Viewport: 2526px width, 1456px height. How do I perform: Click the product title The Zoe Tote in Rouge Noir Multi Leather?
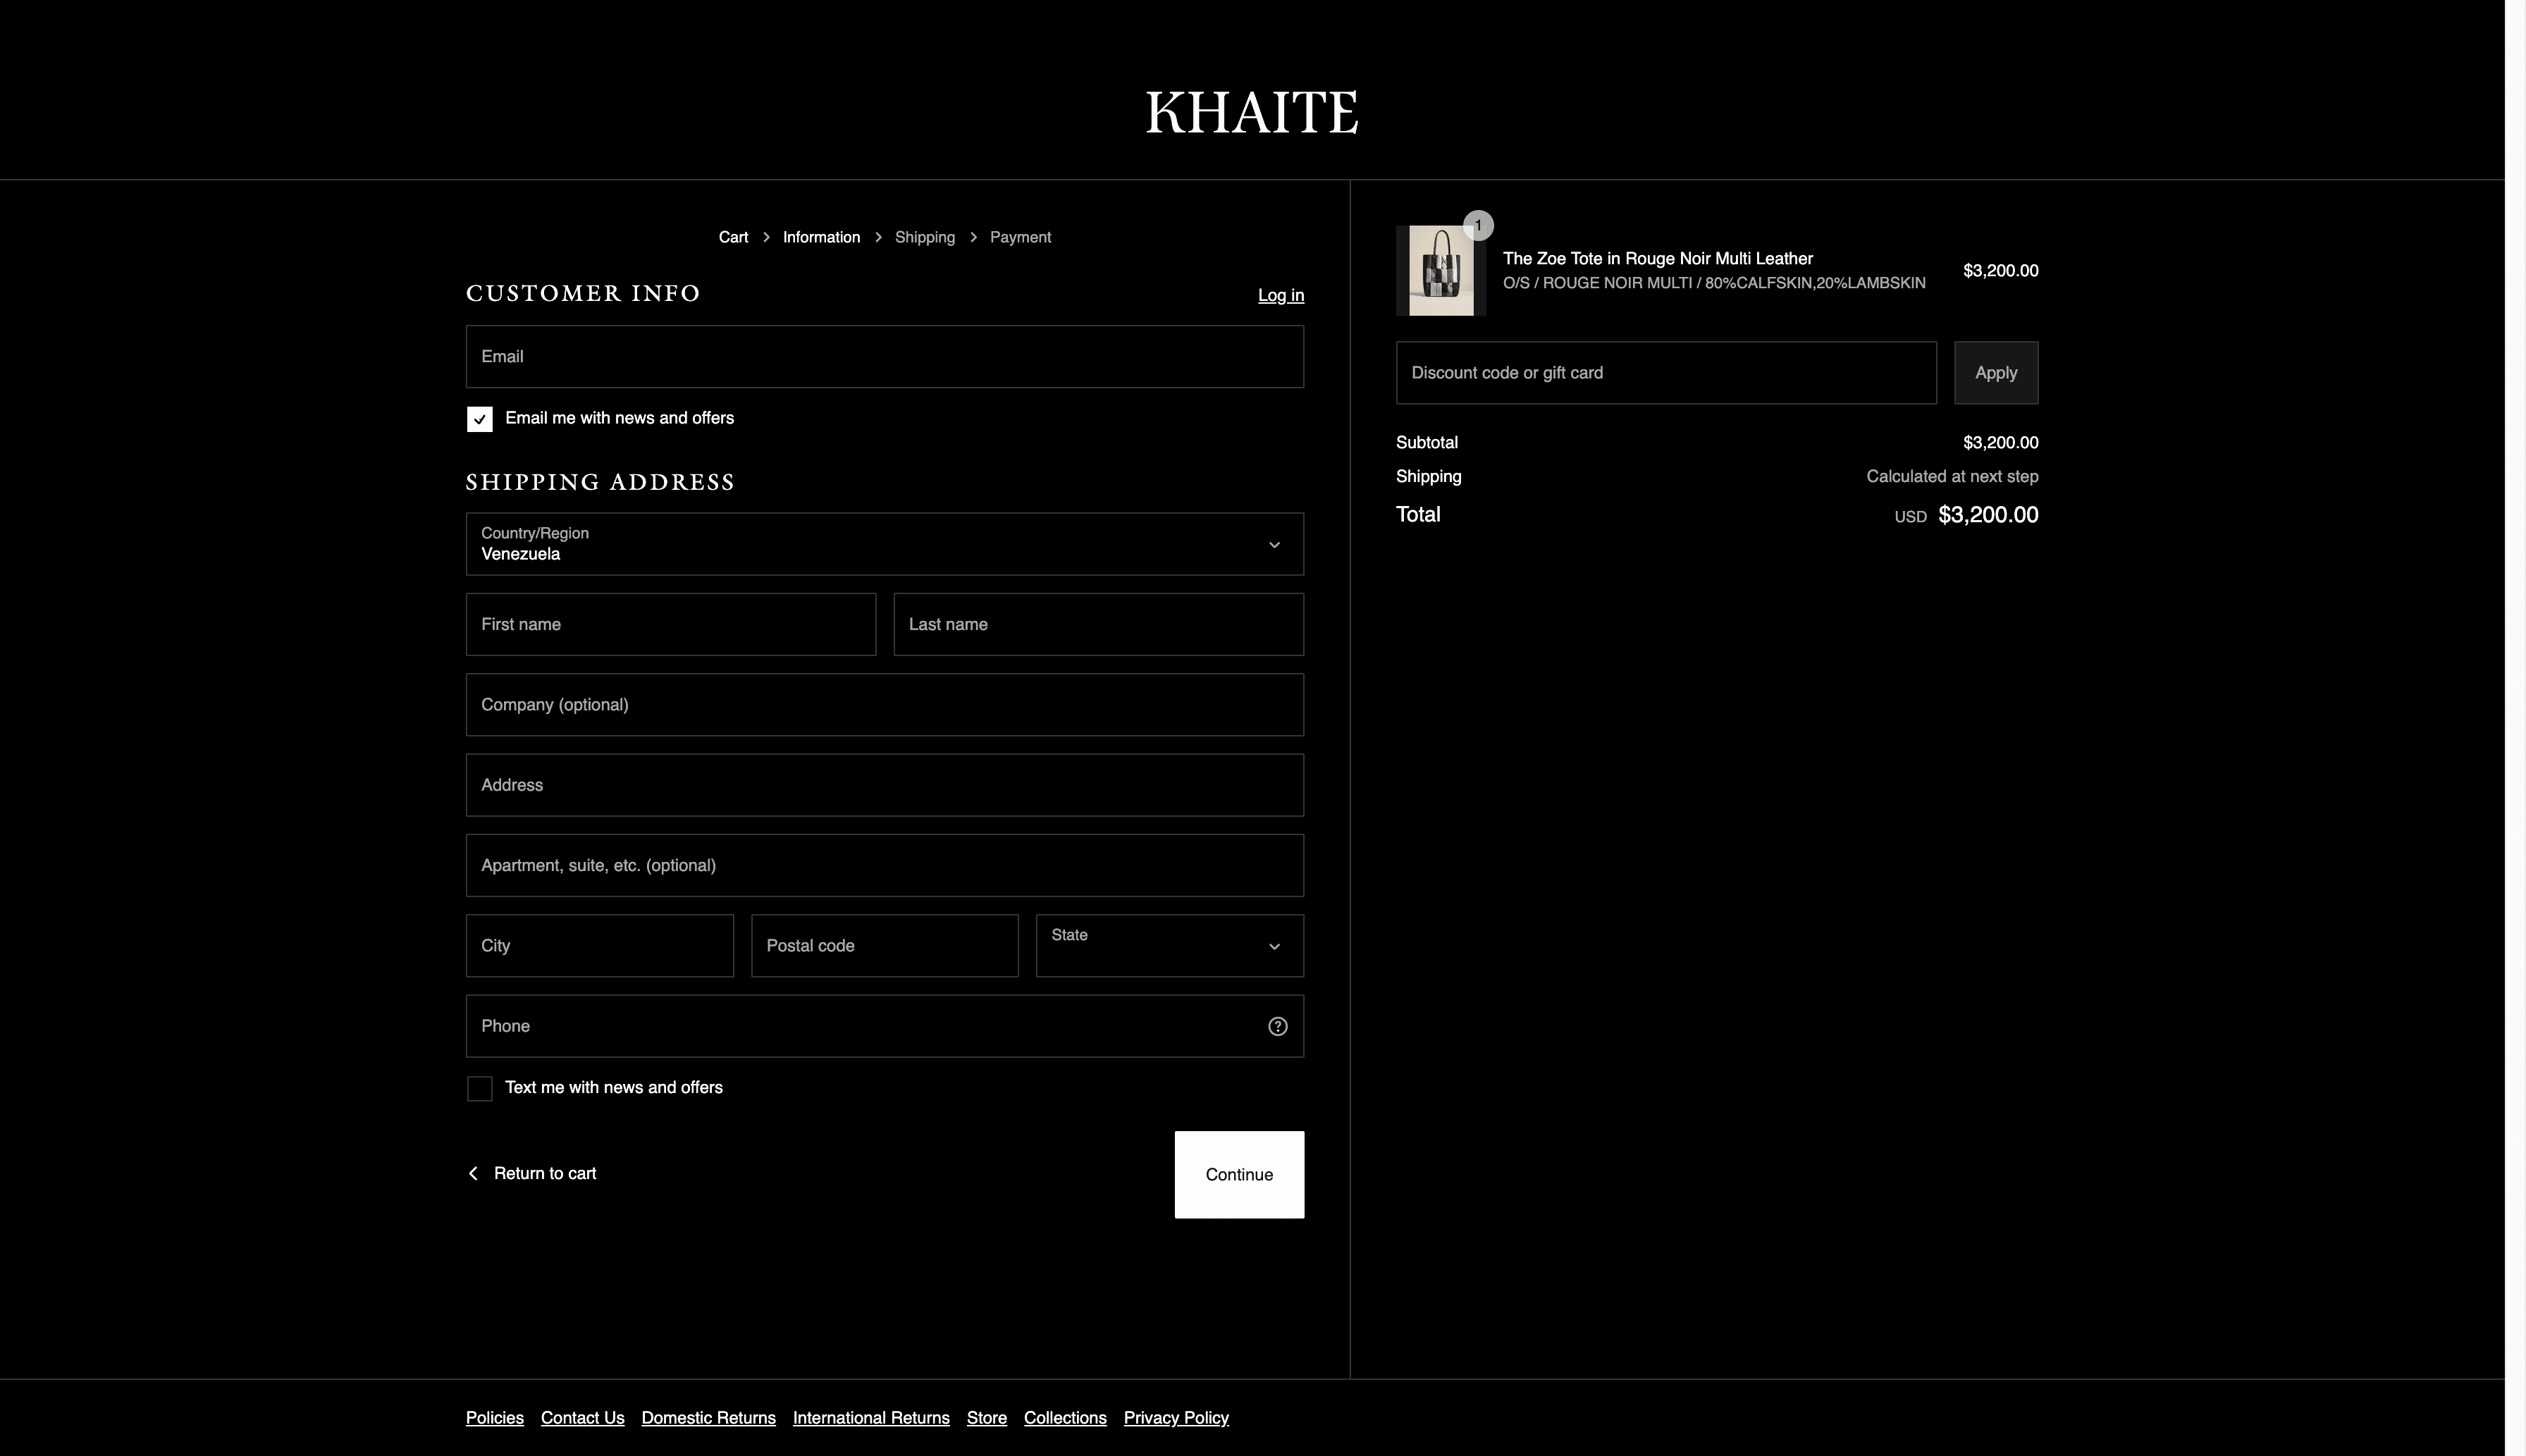click(1658, 259)
